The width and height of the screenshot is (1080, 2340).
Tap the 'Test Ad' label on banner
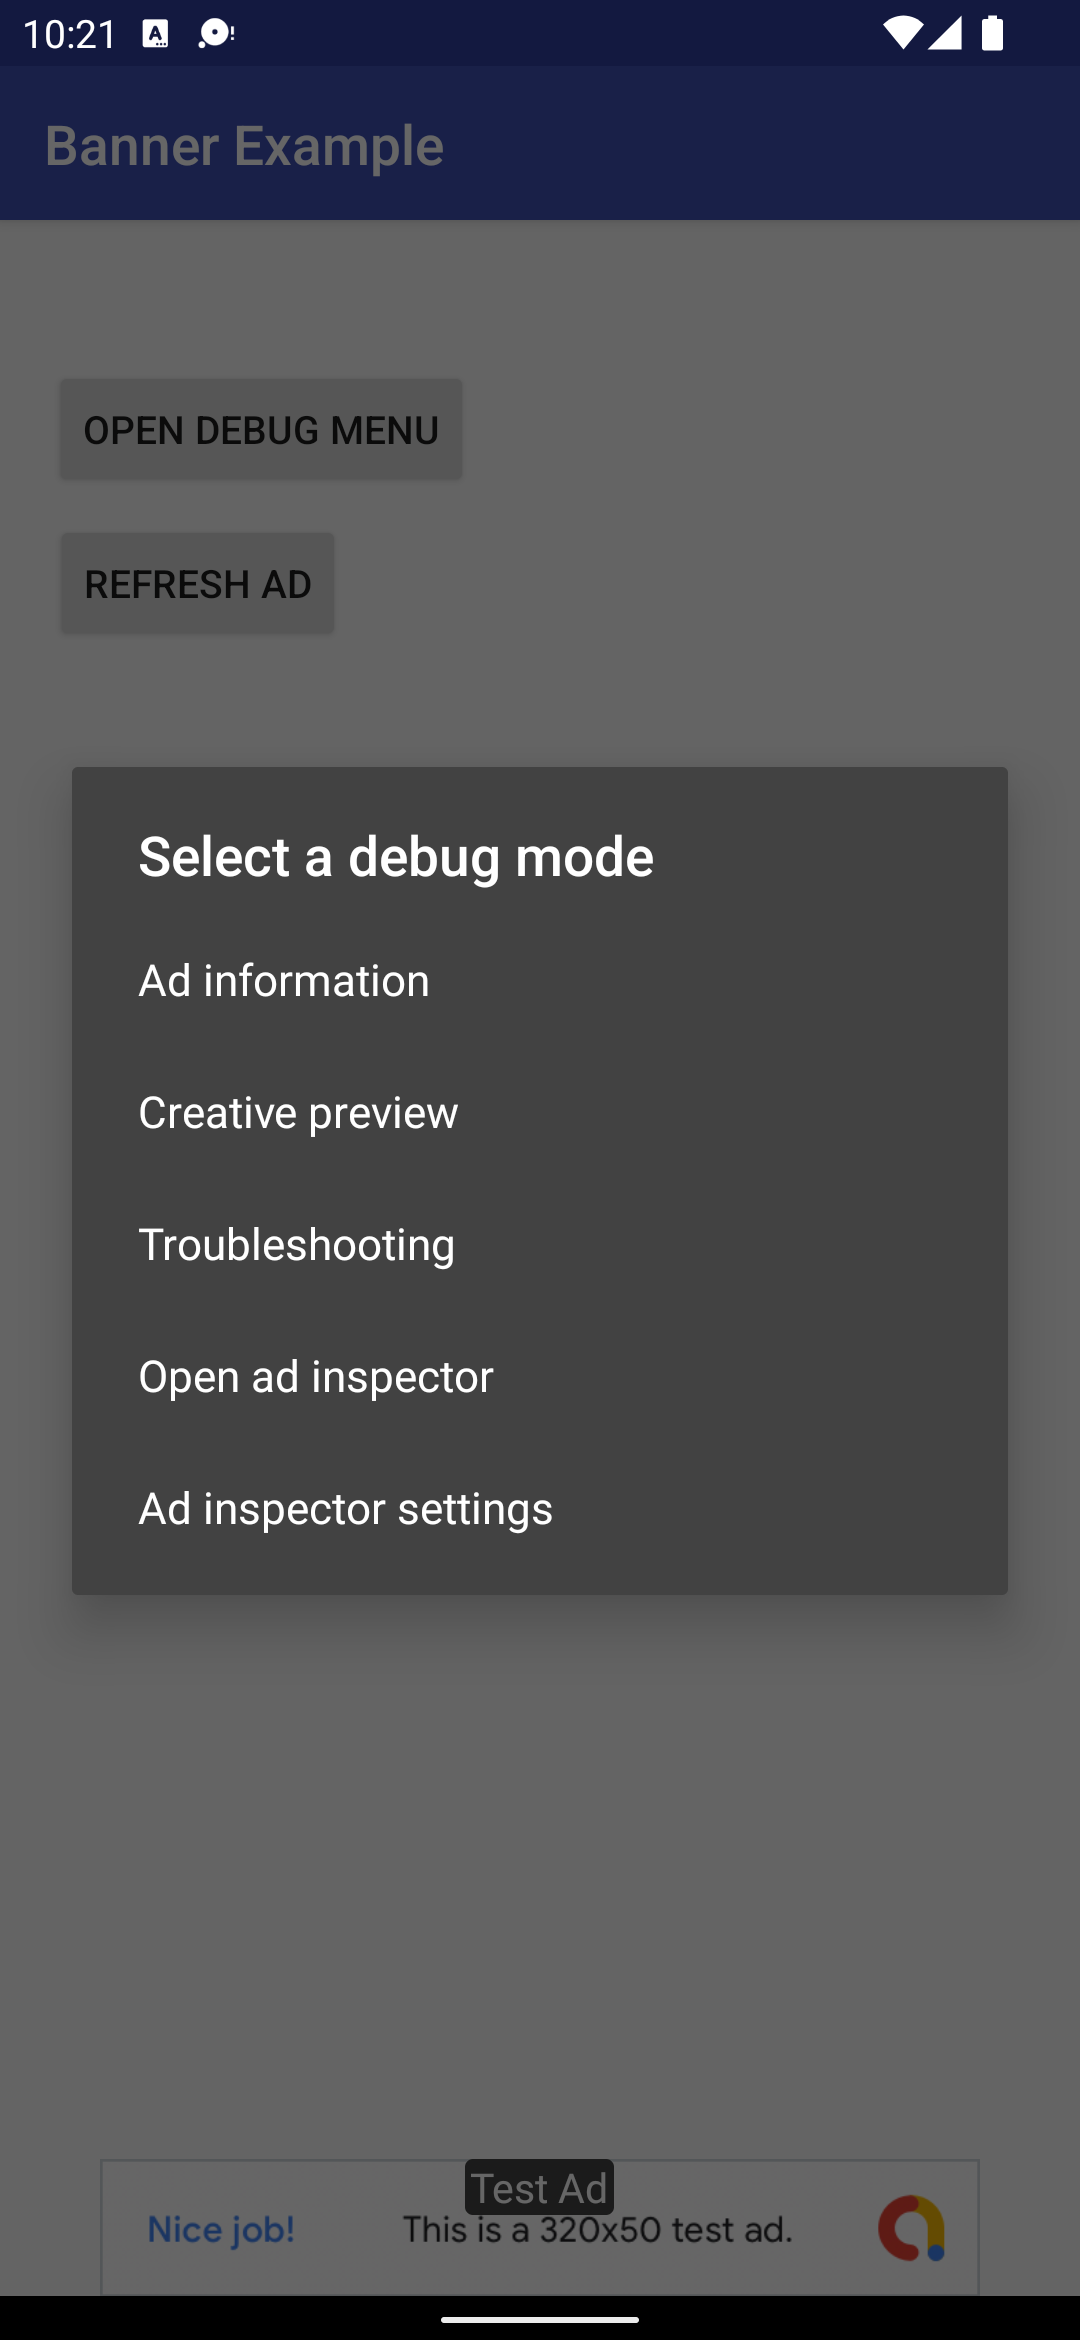539,2188
